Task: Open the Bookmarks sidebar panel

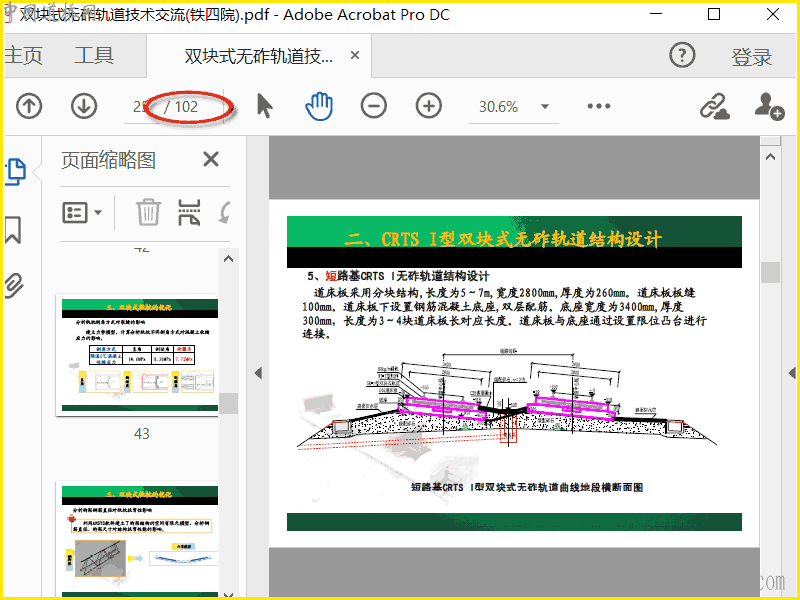Action: (13, 230)
